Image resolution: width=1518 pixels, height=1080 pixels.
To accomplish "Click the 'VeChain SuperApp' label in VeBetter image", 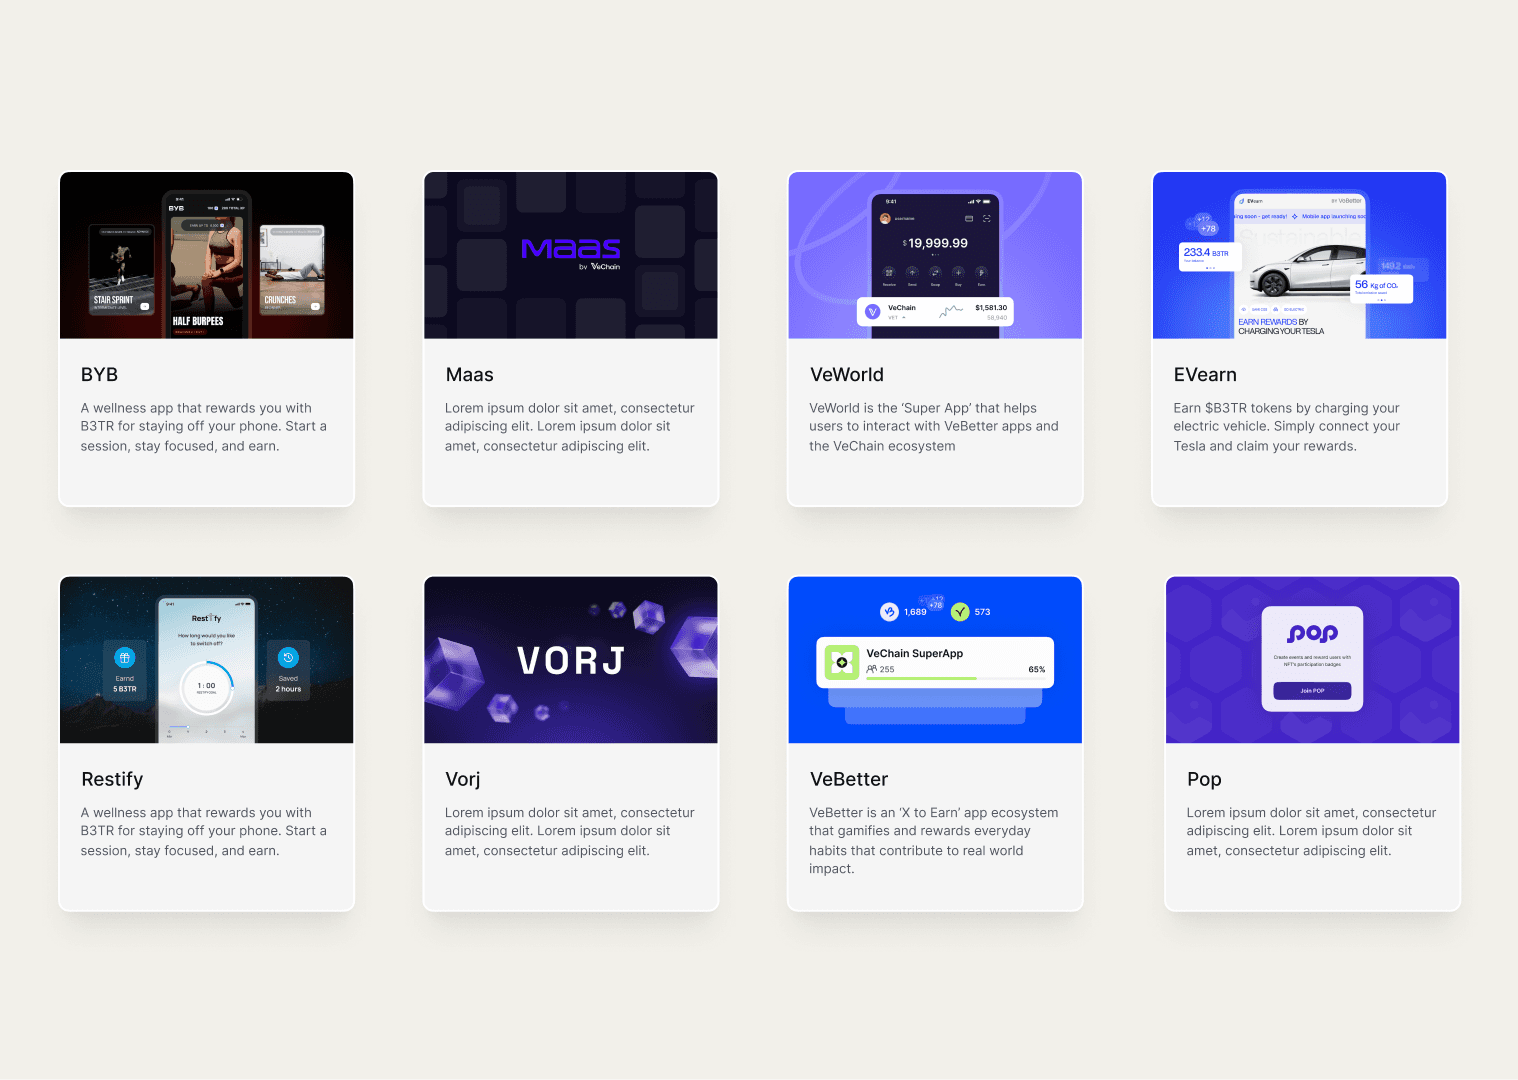I will pyautogui.click(x=914, y=653).
